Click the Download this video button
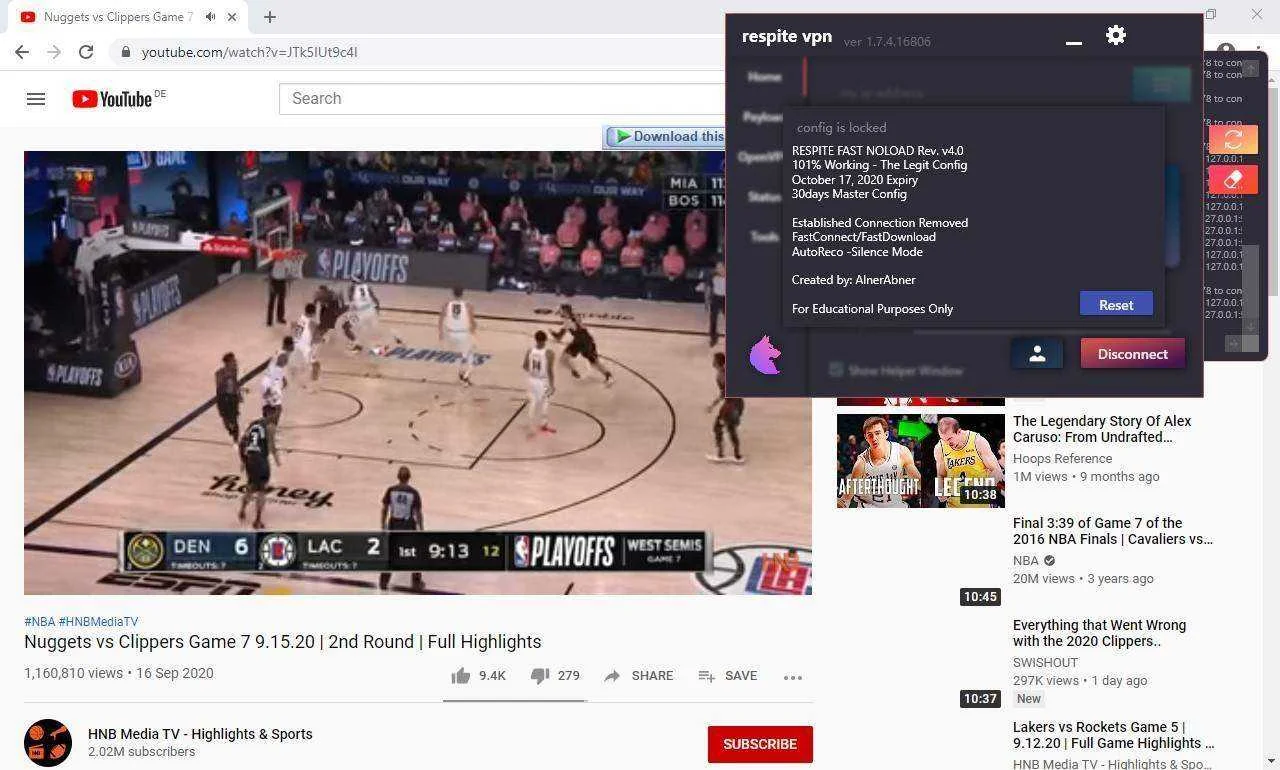The width and height of the screenshot is (1280, 770). [665, 137]
